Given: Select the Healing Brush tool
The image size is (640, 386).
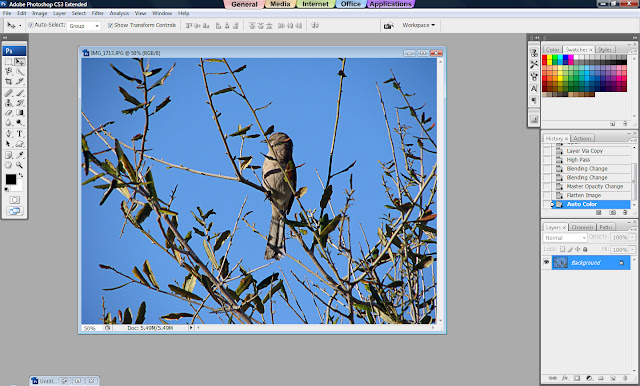Looking at the screenshot, I should tap(9, 93).
